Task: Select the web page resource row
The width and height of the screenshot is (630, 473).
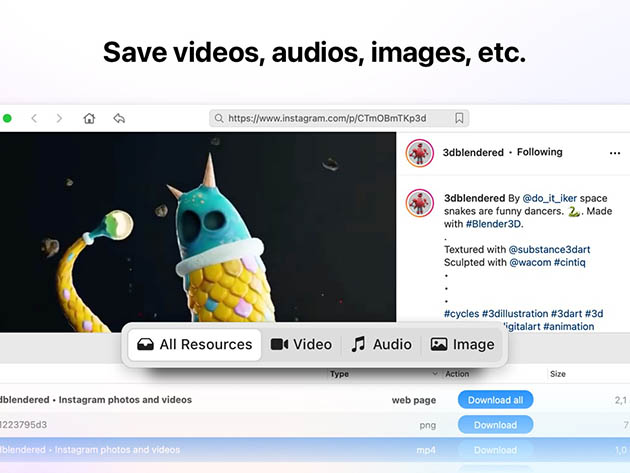Action: 315,400
